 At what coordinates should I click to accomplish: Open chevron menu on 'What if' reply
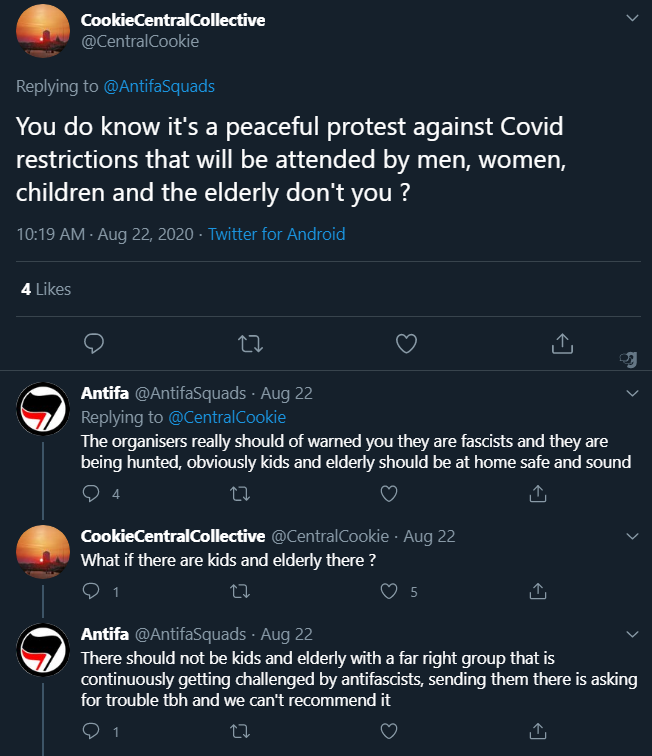[631, 536]
